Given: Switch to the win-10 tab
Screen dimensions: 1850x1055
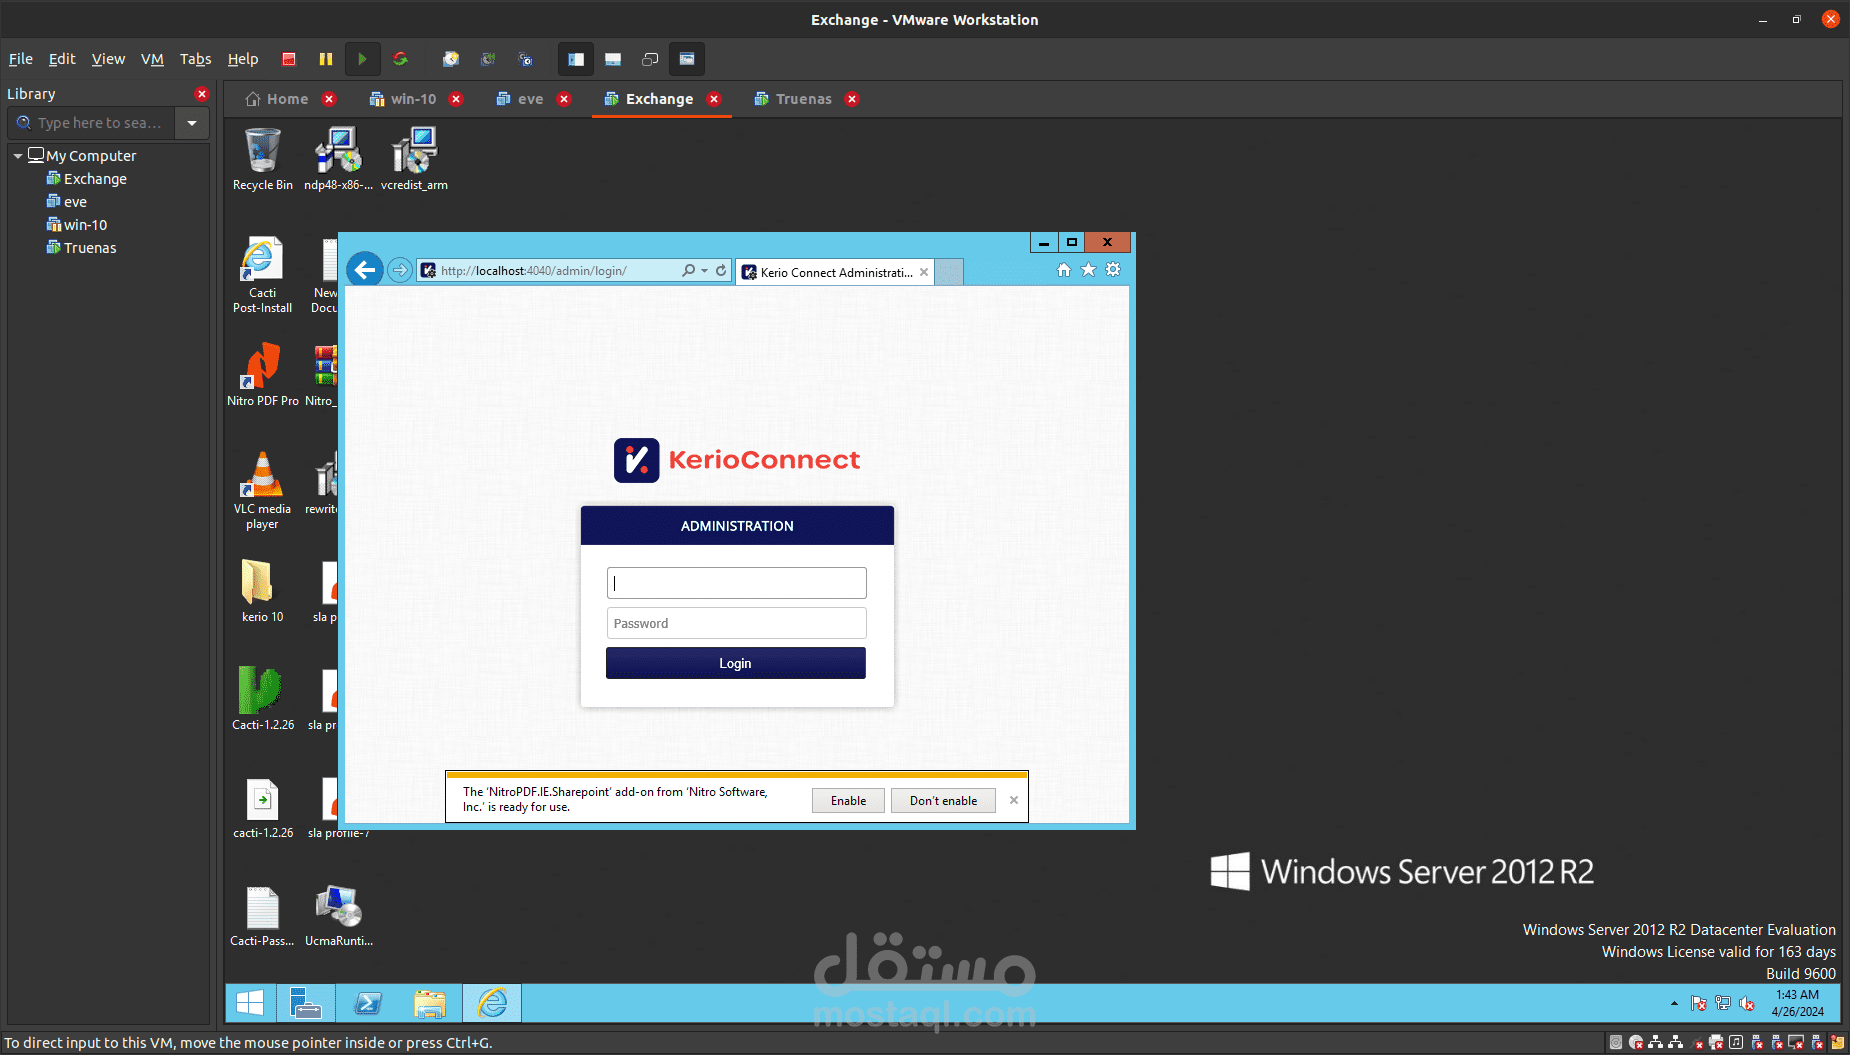Looking at the screenshot, I should pyautogui.click(x=402, y=99).
